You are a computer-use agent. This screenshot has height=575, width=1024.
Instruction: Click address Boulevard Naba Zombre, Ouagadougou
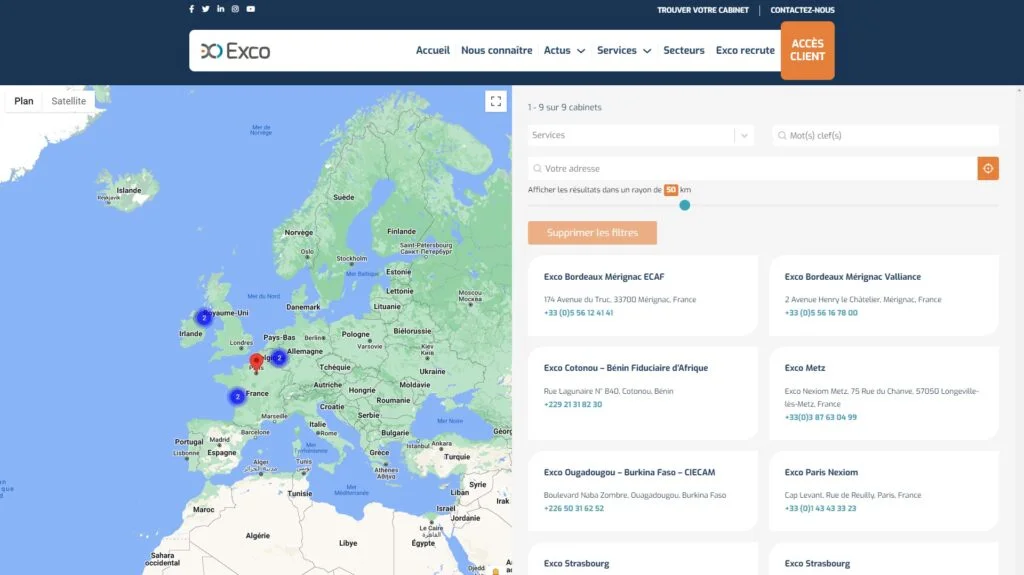tap(635, 495)
